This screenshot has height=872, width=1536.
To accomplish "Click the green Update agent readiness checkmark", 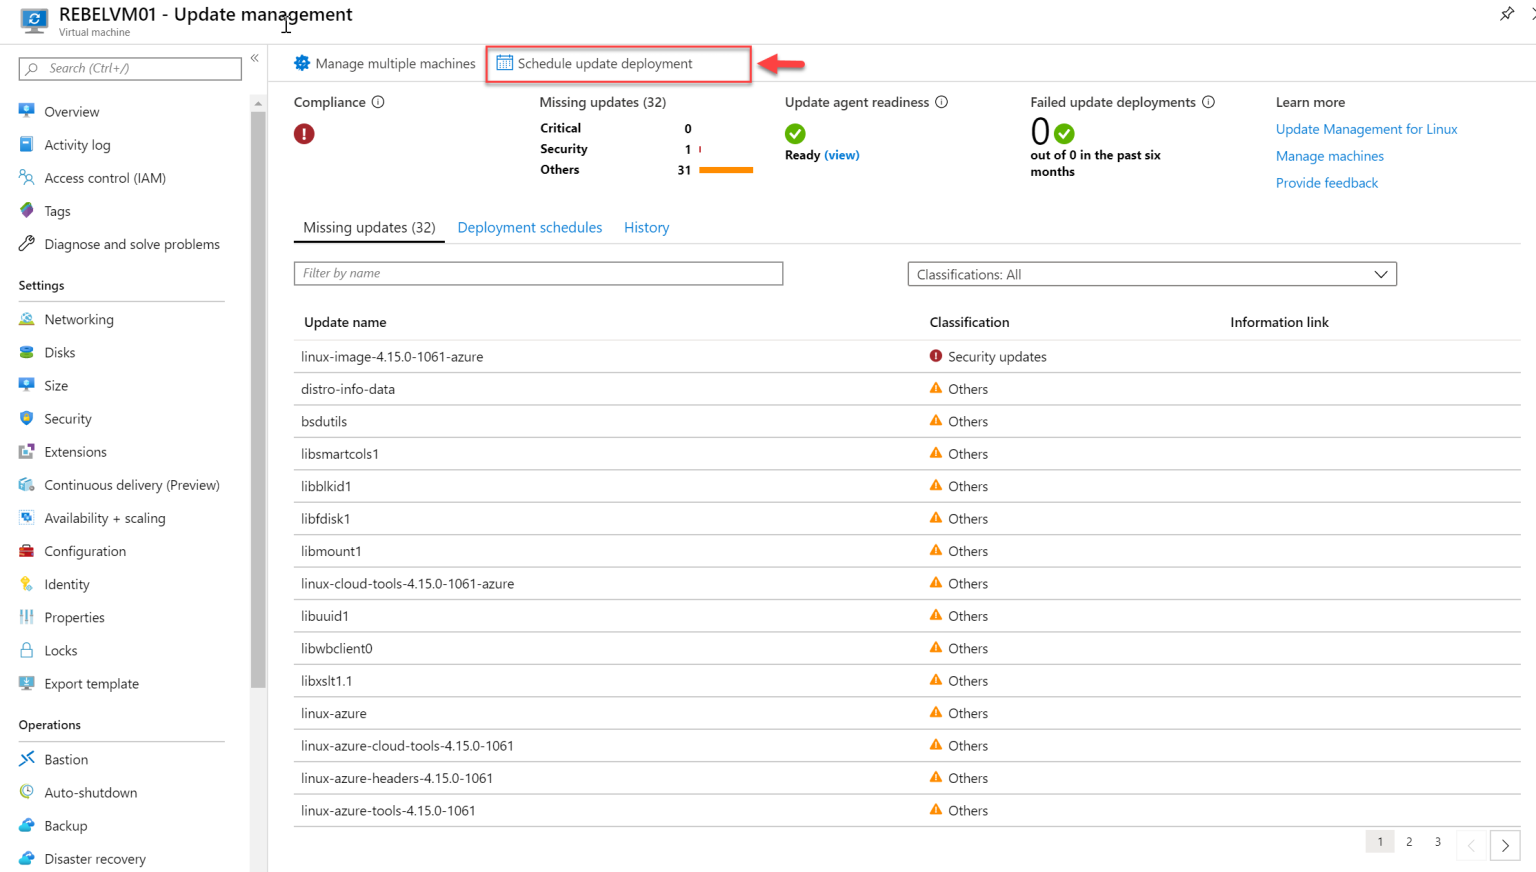I will pos(795,132).
